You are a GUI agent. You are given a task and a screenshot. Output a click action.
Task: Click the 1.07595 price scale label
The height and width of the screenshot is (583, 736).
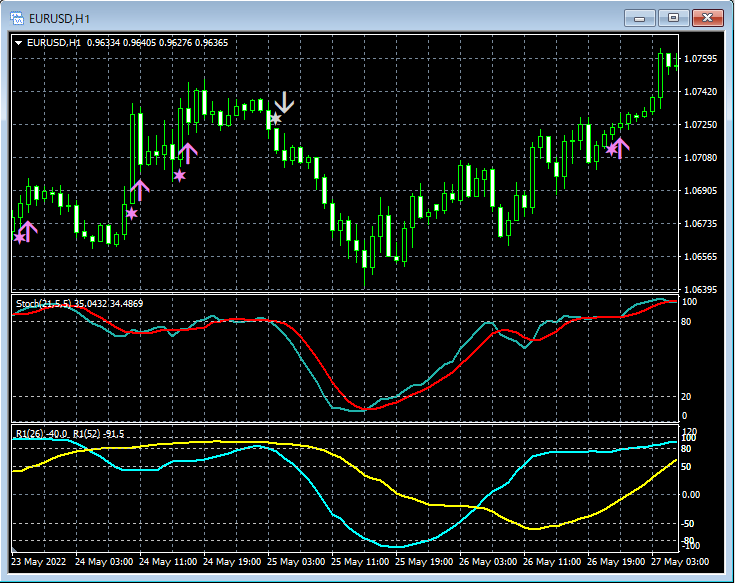click(701, 59)
